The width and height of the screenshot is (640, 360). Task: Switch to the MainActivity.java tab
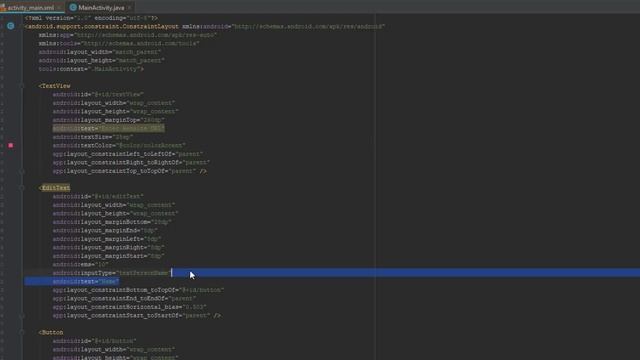101,7
